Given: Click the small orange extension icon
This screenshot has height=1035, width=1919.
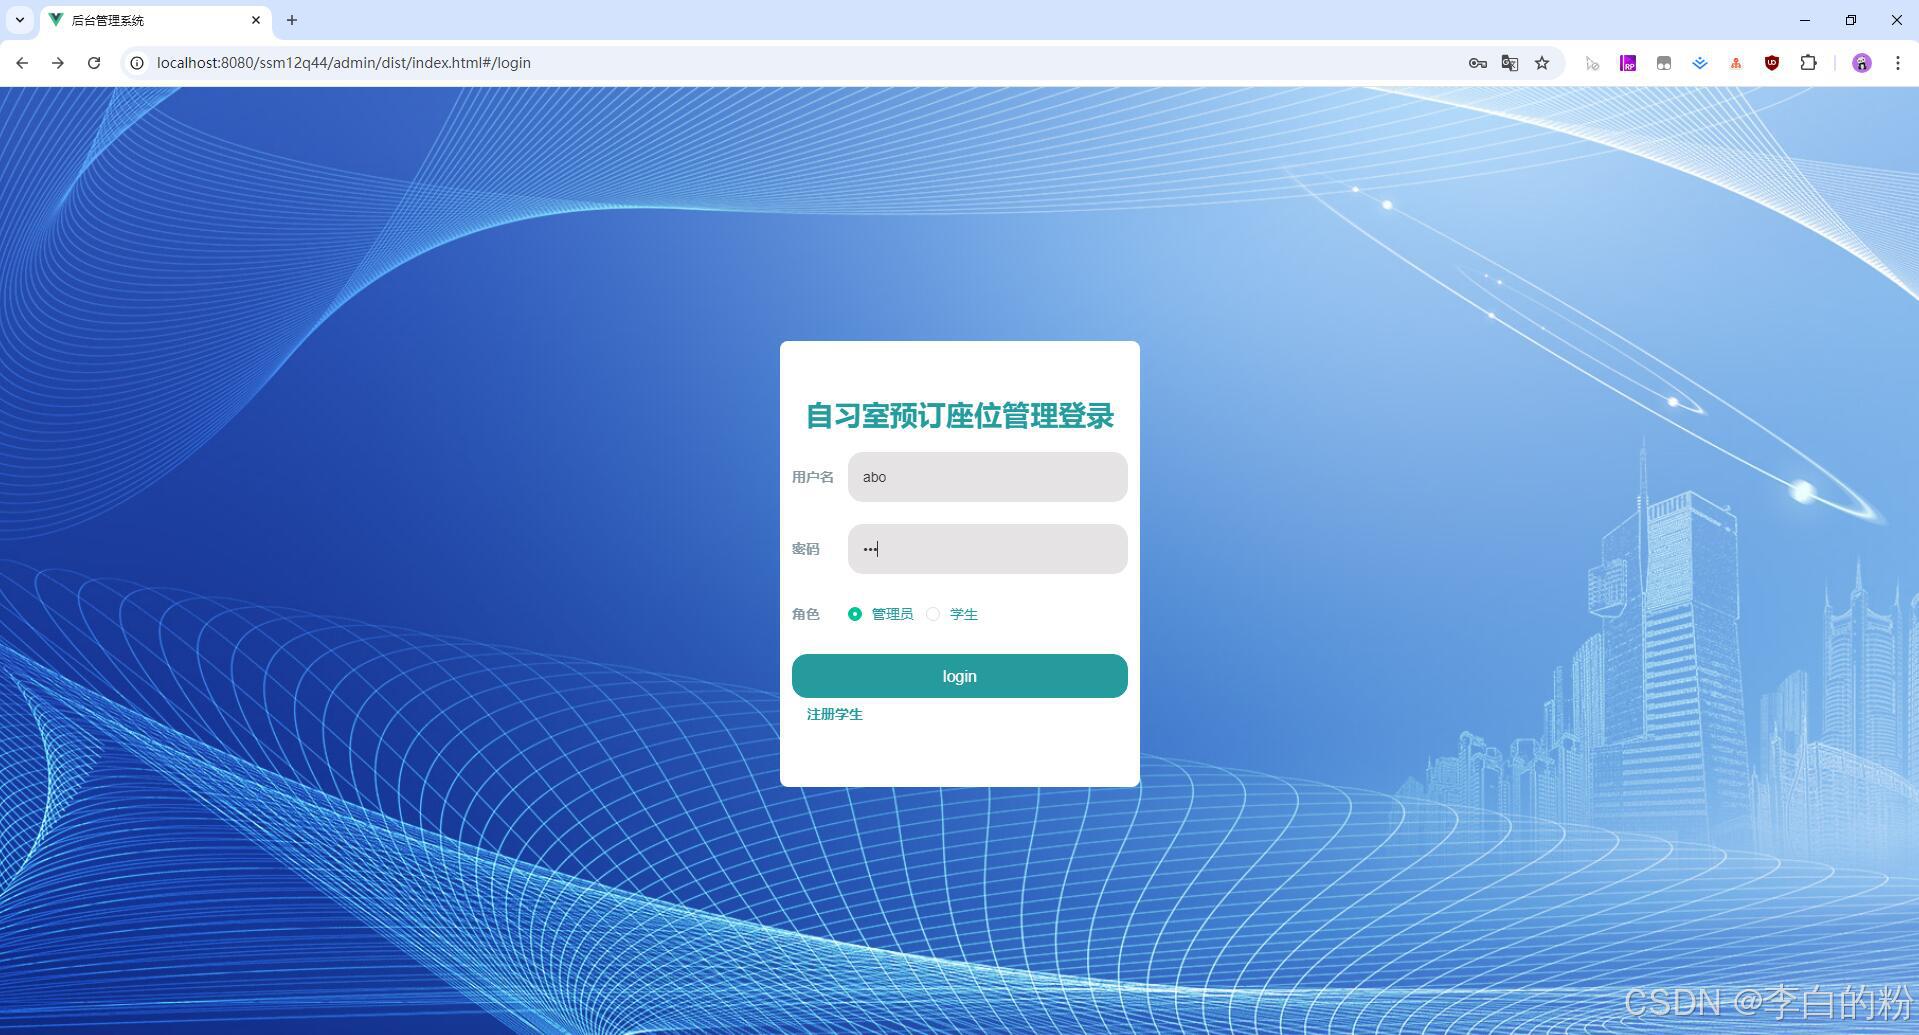Looking at the screenshot, I should [1736, 63].
